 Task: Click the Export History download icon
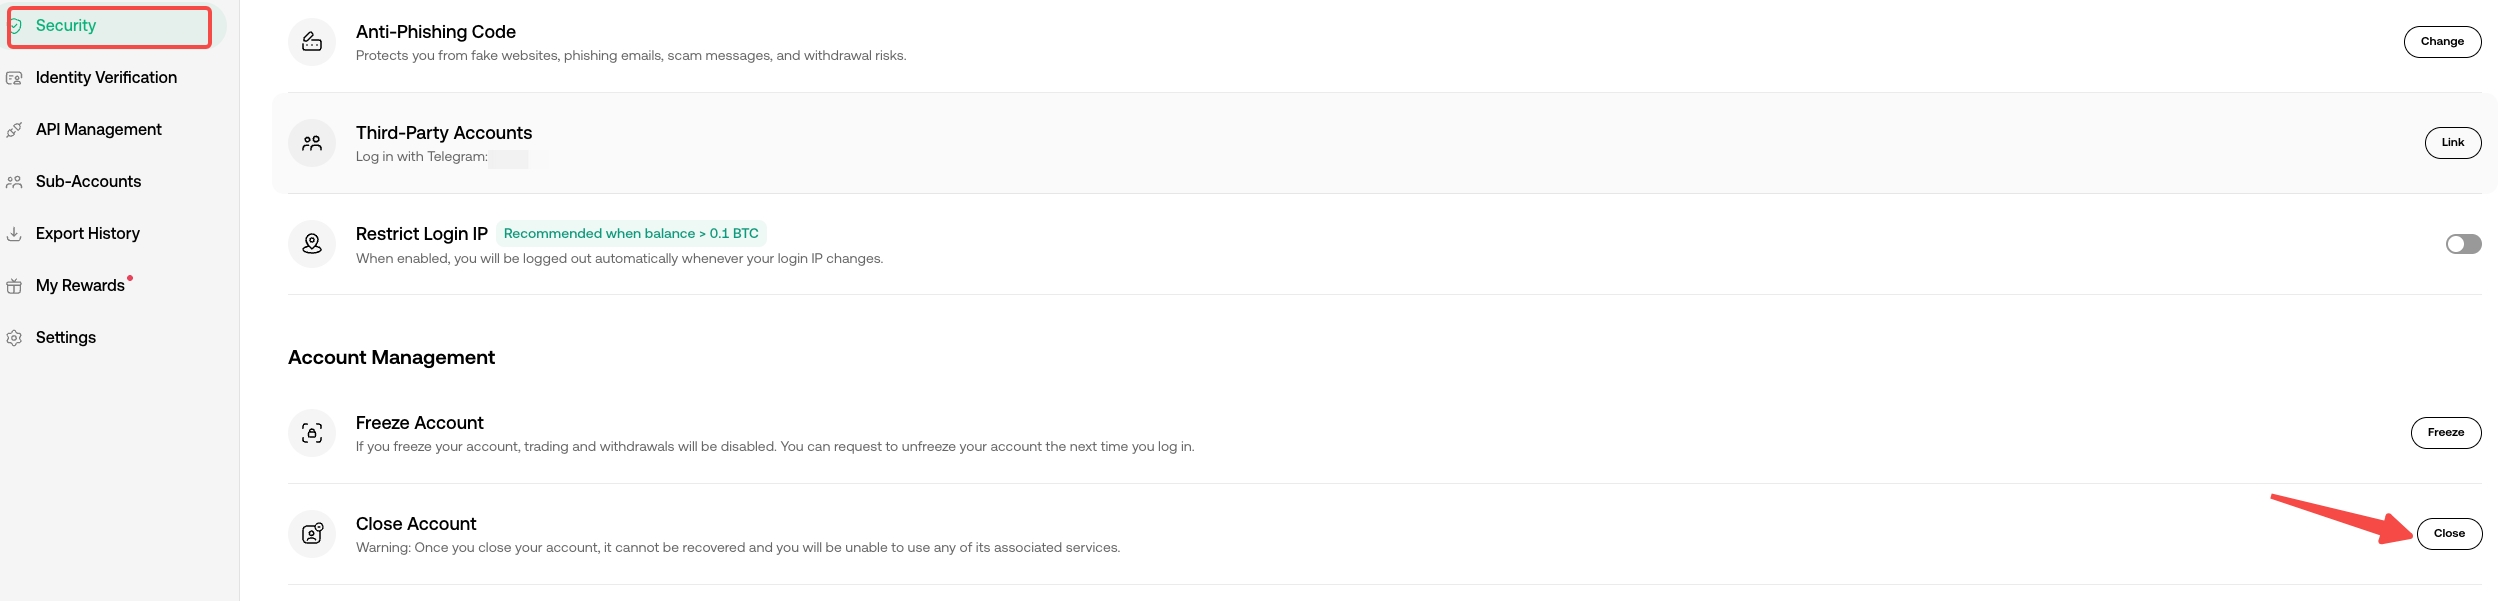pos(14,234)
